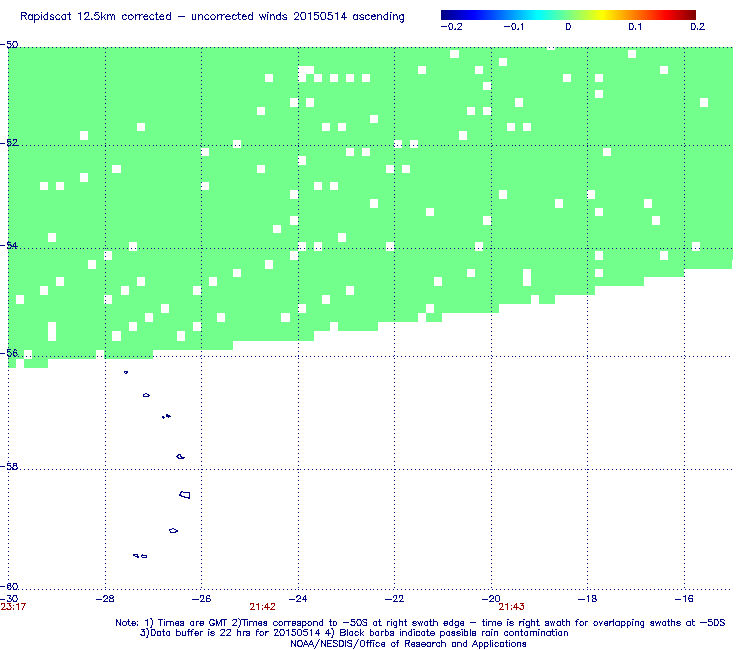The width and height of the screenshot is (740, 650).
Task: Click the 'Data buffer is 22 hrs' note line
Action: click(354, 633)
